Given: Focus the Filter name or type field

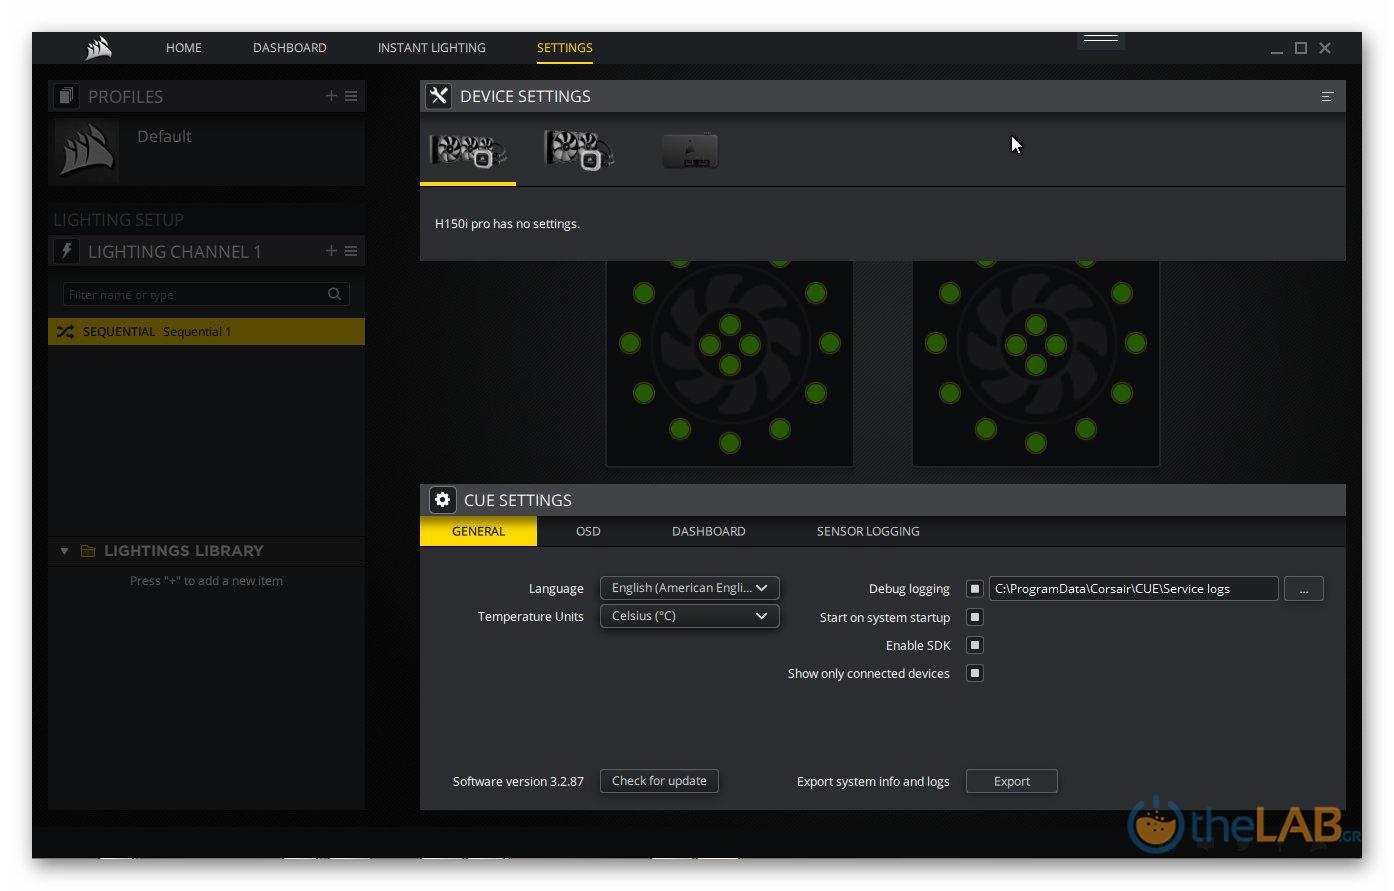Looking at the screenshot, I should pyautogui.click(x=206, y=294).
